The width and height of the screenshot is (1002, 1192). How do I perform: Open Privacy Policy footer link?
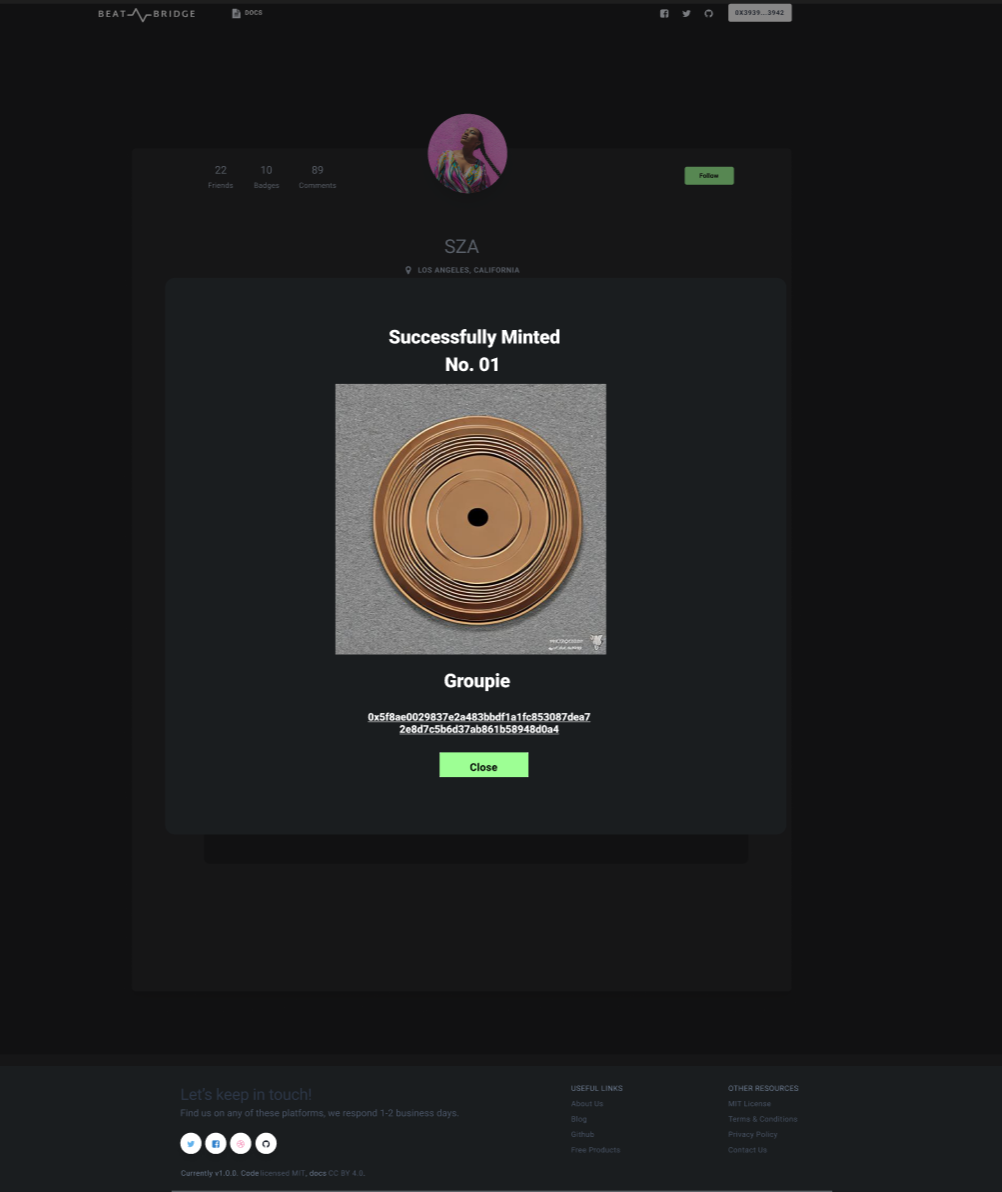coord(753,1134)
